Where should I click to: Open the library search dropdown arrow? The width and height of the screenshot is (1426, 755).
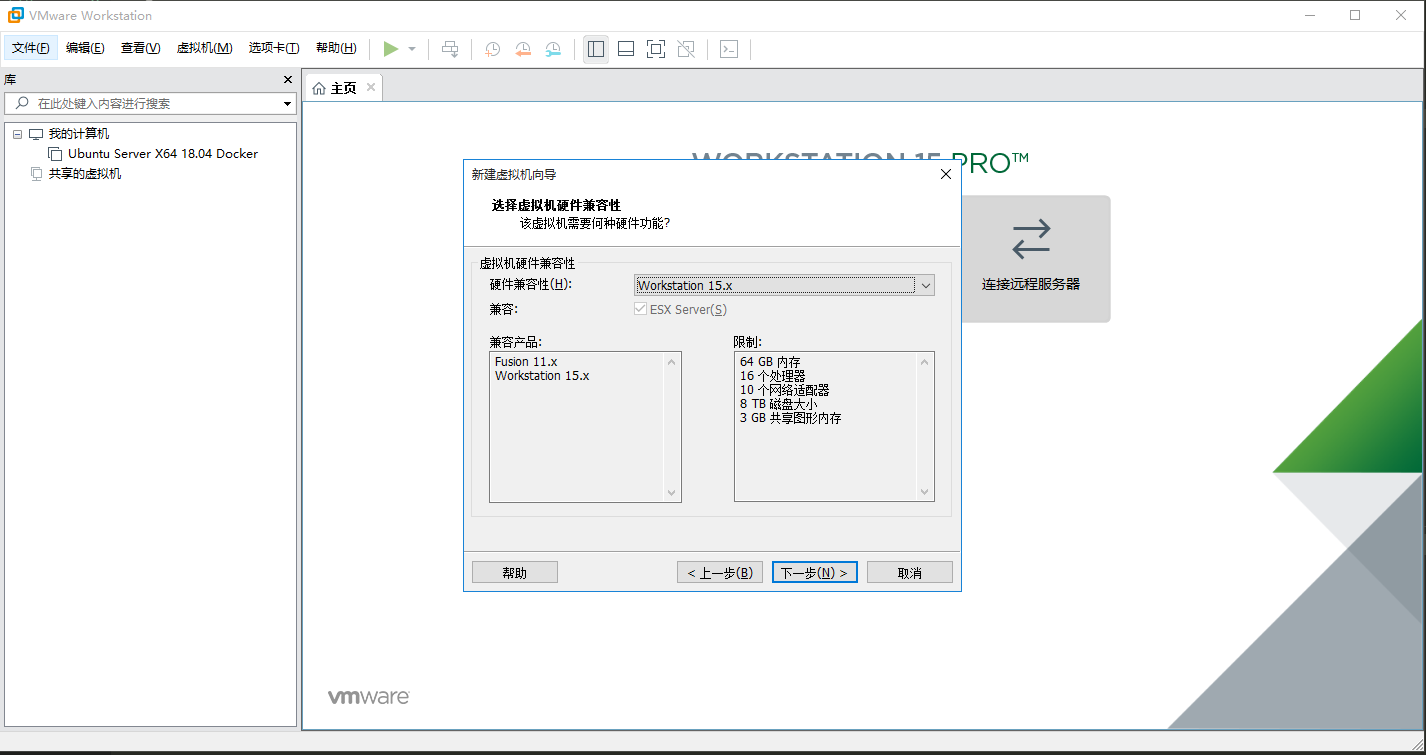[x=287, y=104]
